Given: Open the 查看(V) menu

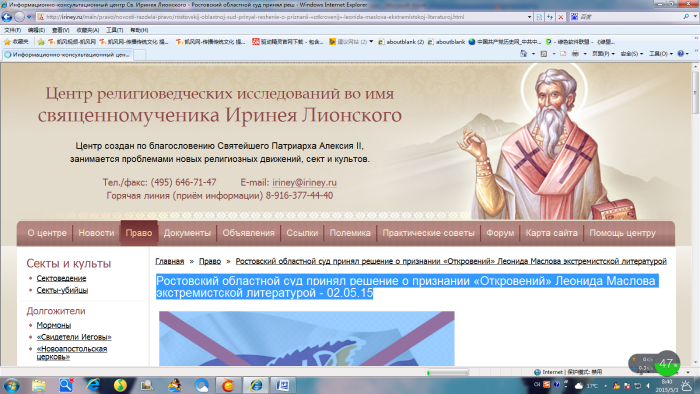Looking at the screenshot, I should tap(60, 30).
